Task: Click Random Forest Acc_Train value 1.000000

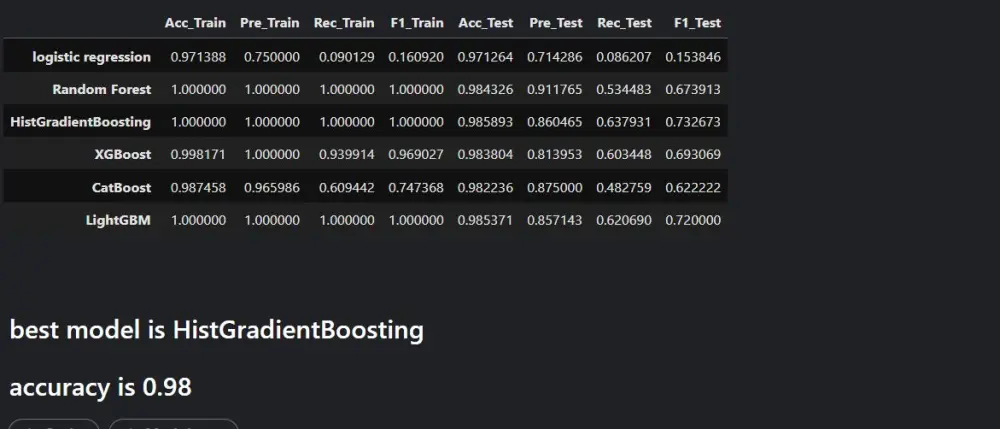Action: coord(198,90)
